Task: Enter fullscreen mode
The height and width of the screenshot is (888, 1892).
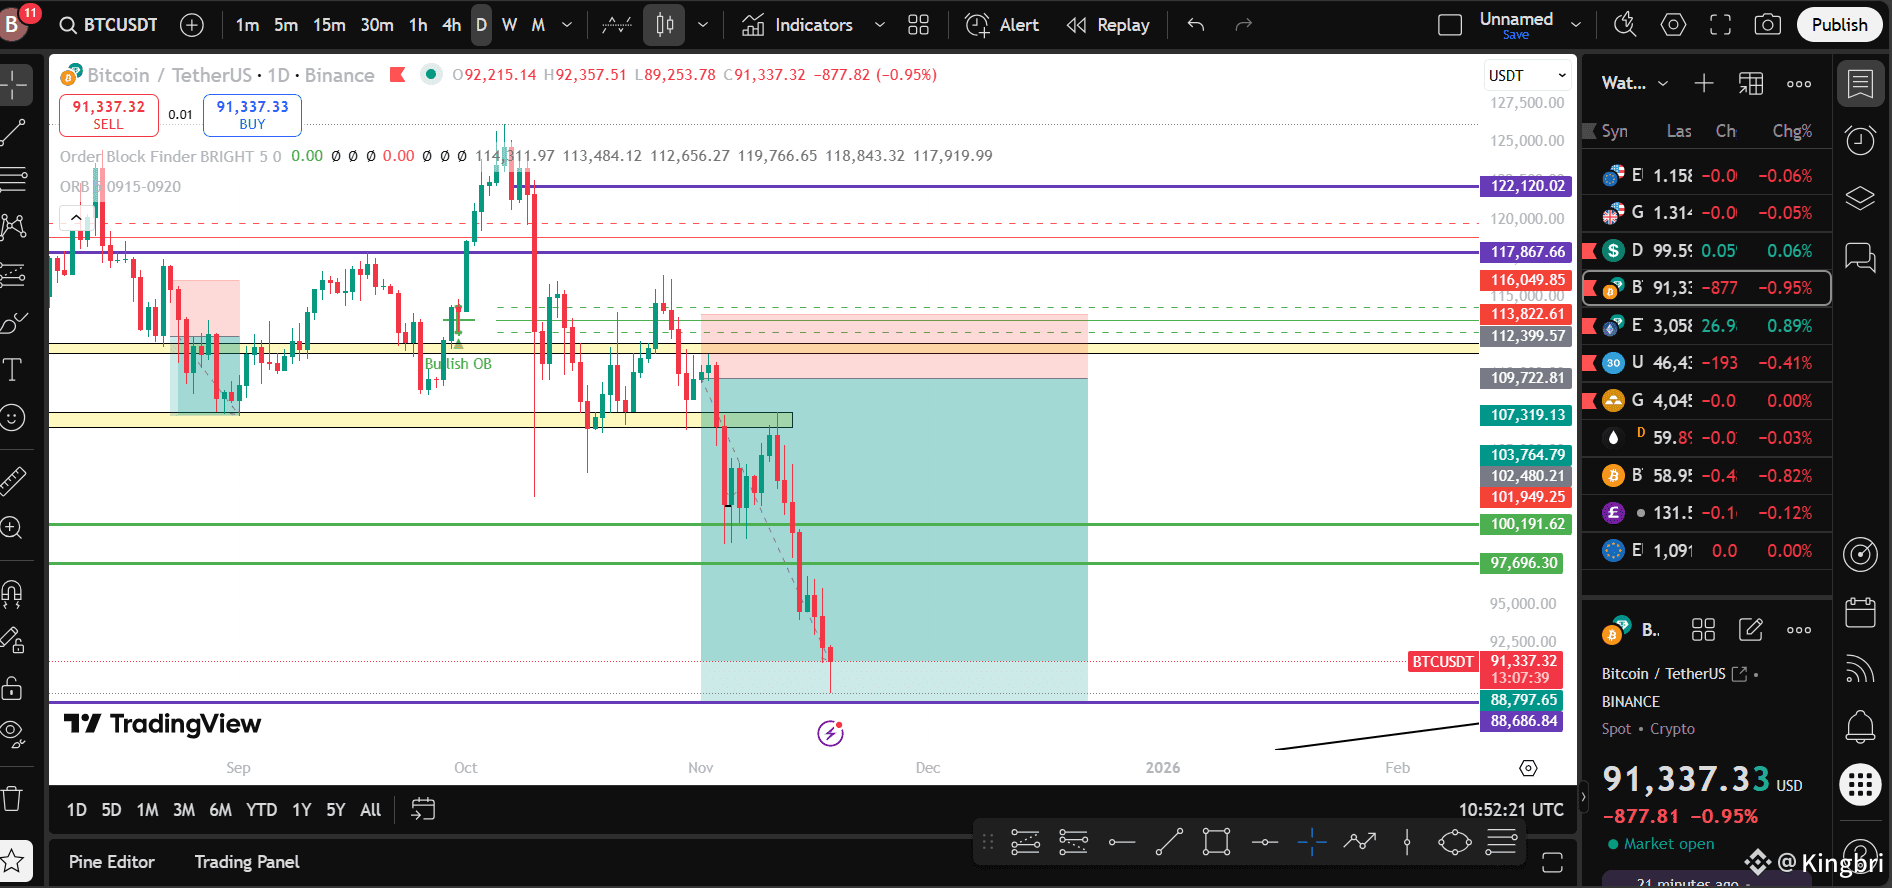Action: click(x=1720, y=25)
